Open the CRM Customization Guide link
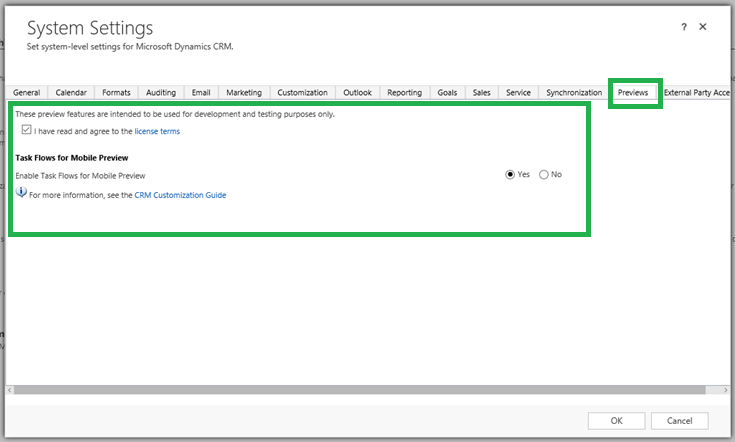The width and height of the screenshot is (735, 442). click(x=180, y=195)
